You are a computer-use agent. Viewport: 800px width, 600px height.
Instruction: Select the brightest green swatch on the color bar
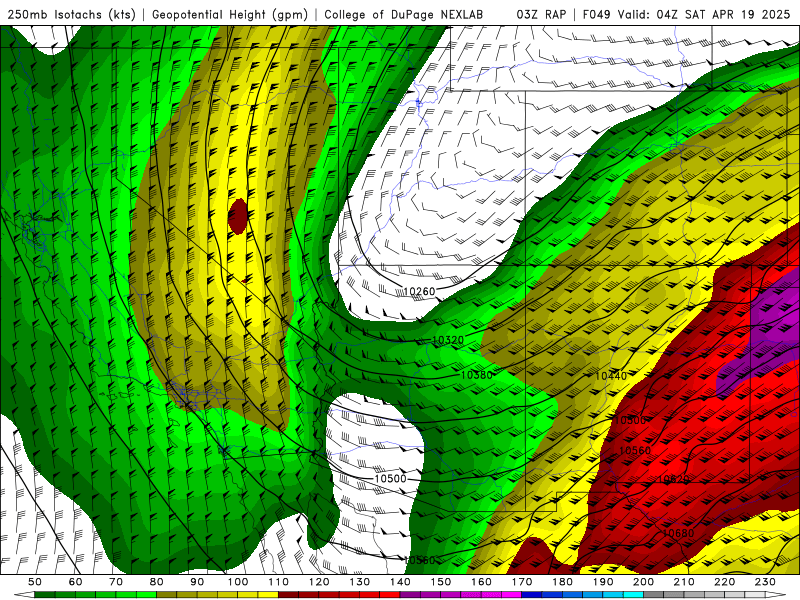pos(146,593)
